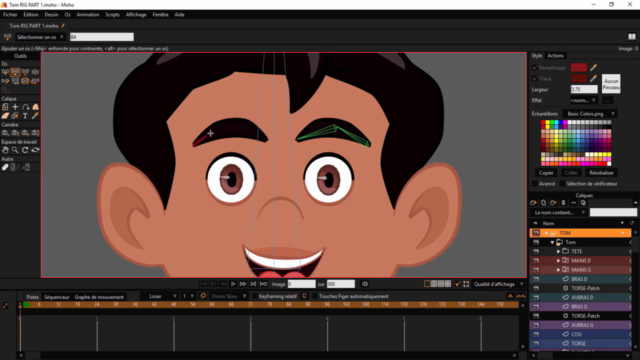Screen dimensions: 640x360
Task: Open the Lisser interpolation dropdown
Action: [x=160, y=296]
